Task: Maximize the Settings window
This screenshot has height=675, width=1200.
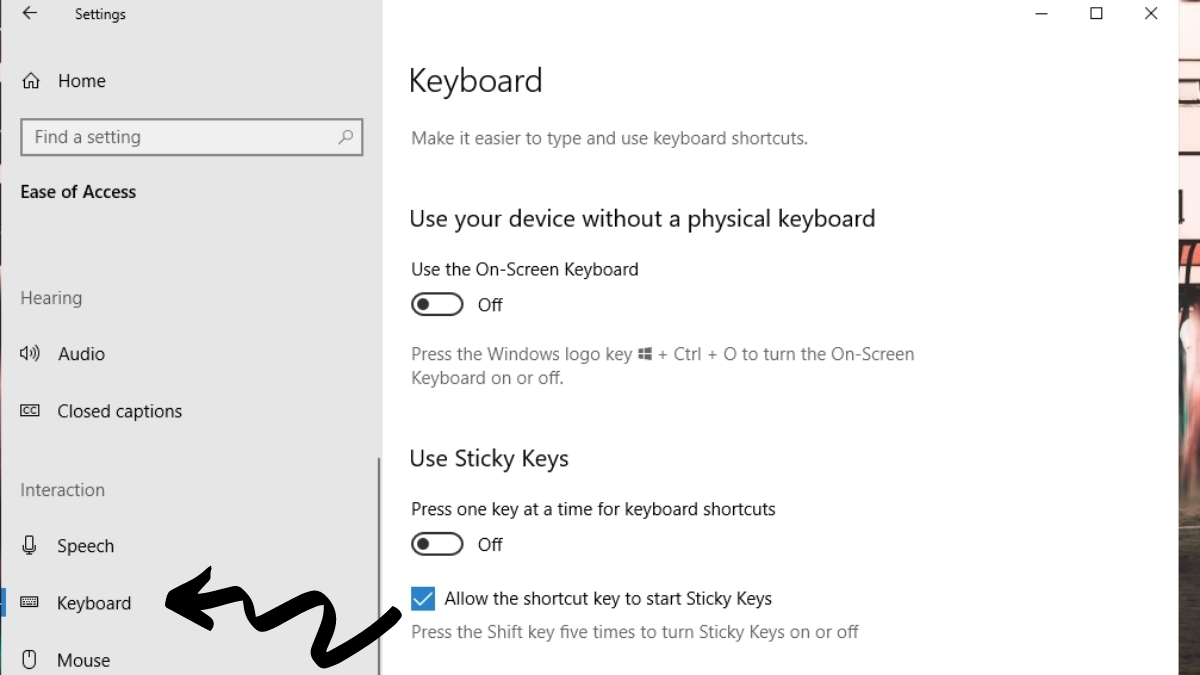Action: [x=1096, y=14]
